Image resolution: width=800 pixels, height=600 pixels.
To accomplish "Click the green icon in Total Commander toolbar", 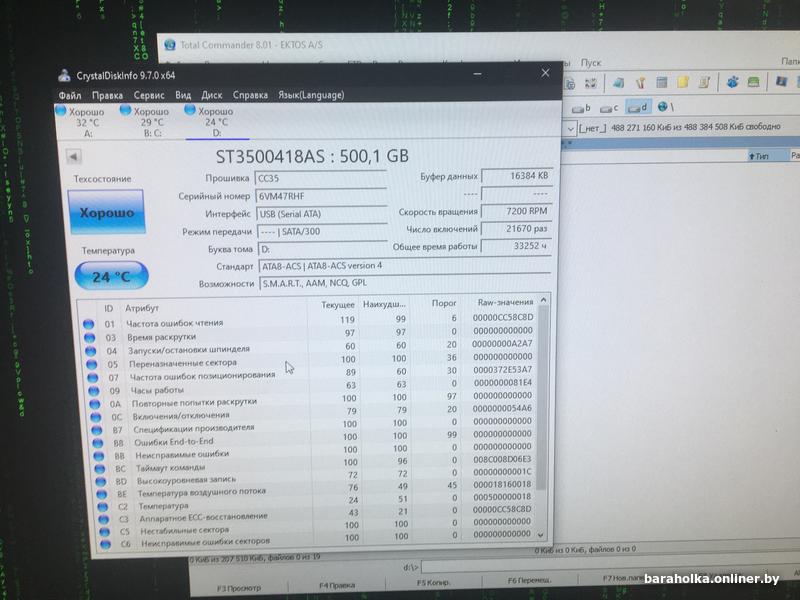I will [754, 82].
